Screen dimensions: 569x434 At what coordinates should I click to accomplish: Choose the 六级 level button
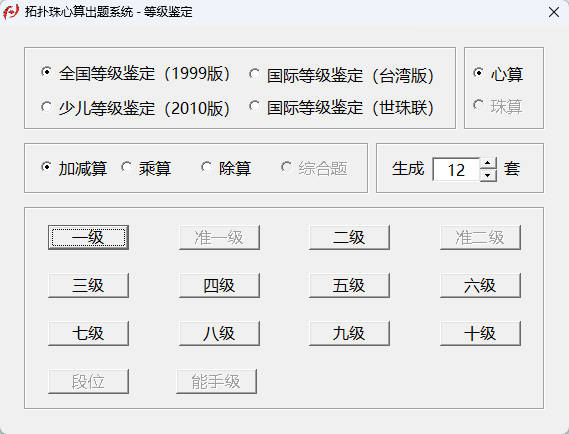(480, 286)
